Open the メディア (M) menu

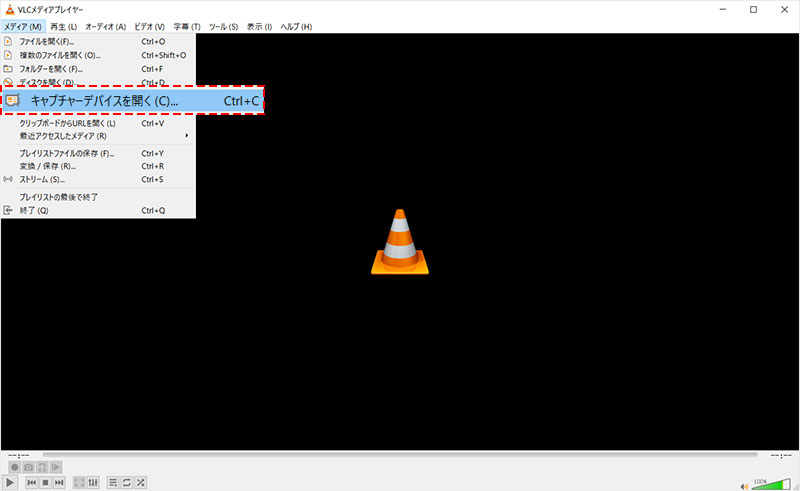[x=23, y=27]
